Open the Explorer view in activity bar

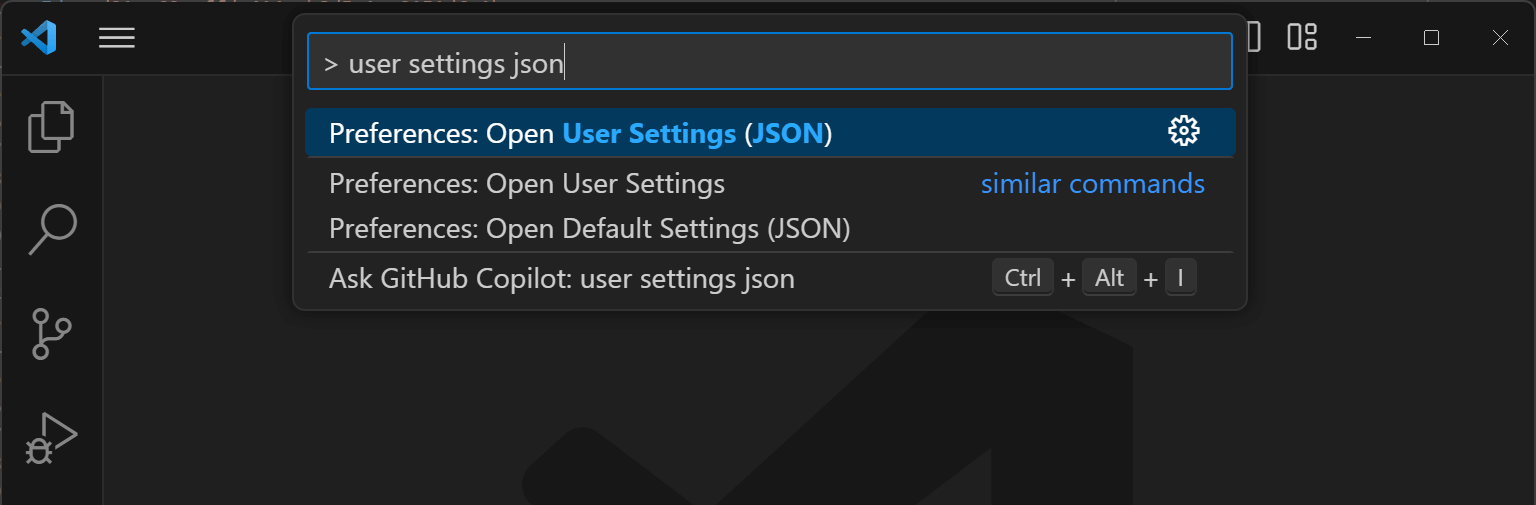(x=51, y=127)
